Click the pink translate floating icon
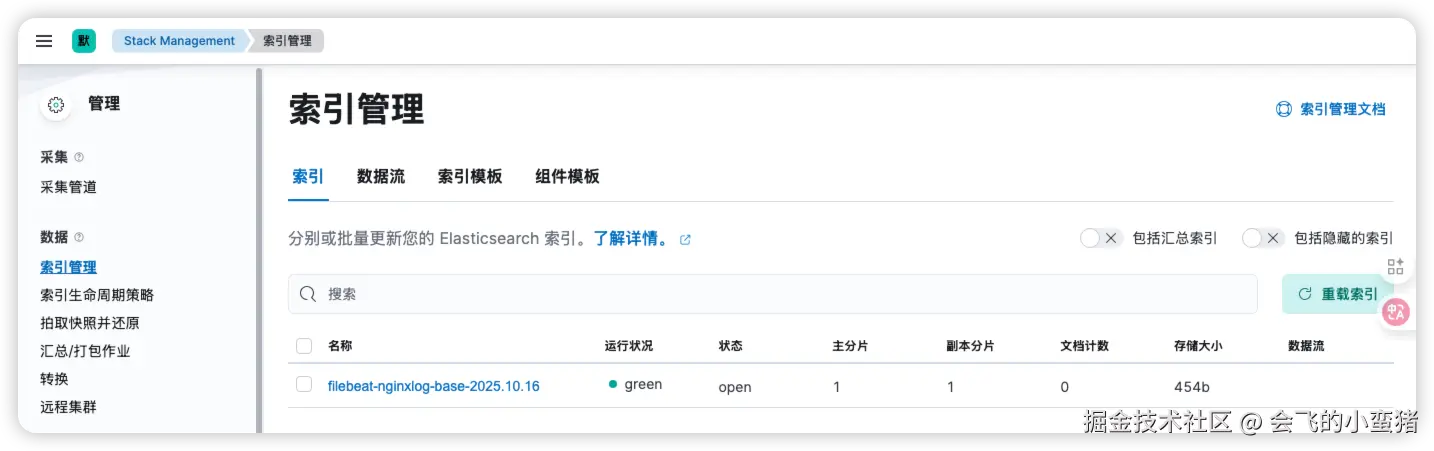 [x=1396, y=312]
